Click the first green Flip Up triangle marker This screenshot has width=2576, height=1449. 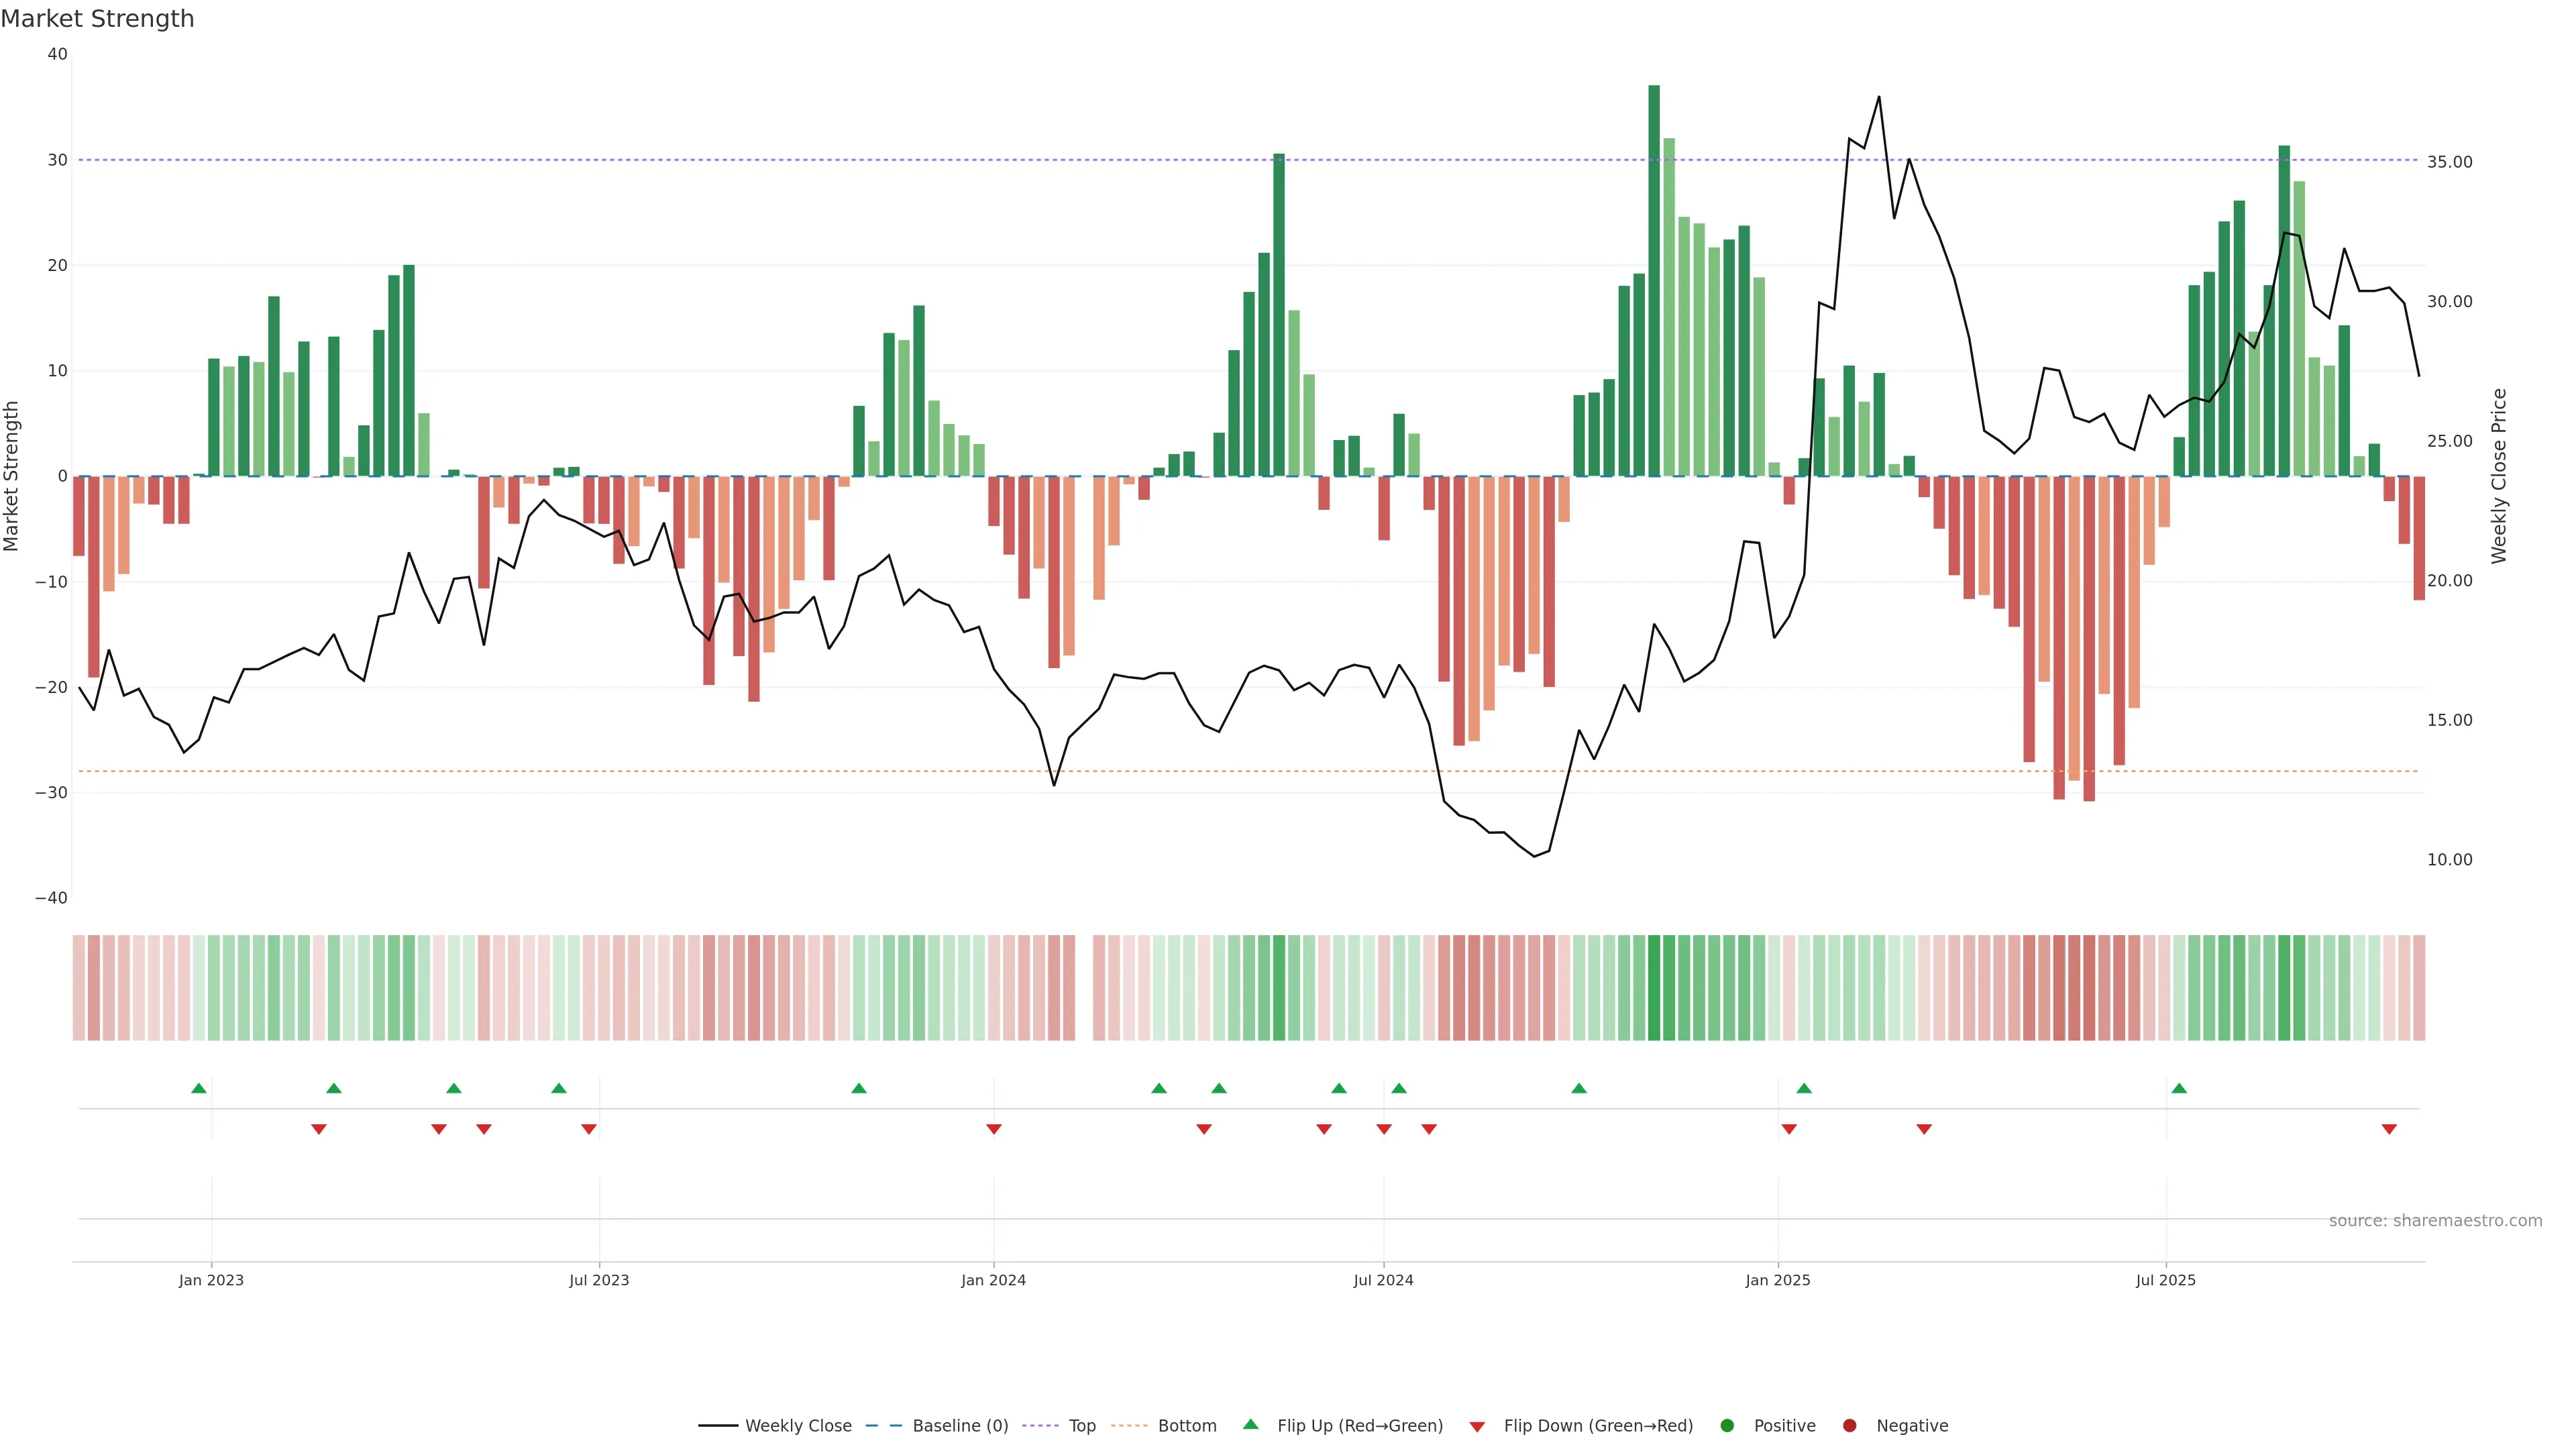click(199, 1088)
